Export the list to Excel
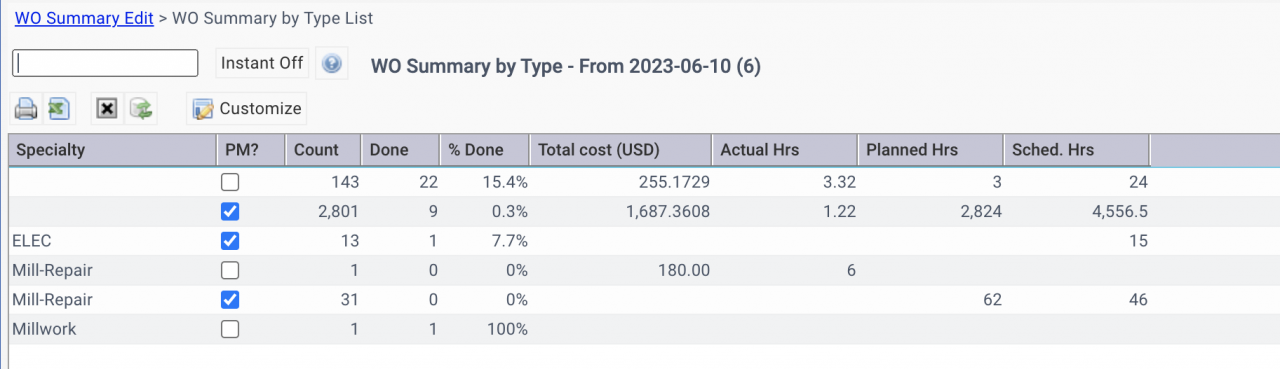Image resolution: width=1280 pixels, height=369 pixels. tap(59, 108)
